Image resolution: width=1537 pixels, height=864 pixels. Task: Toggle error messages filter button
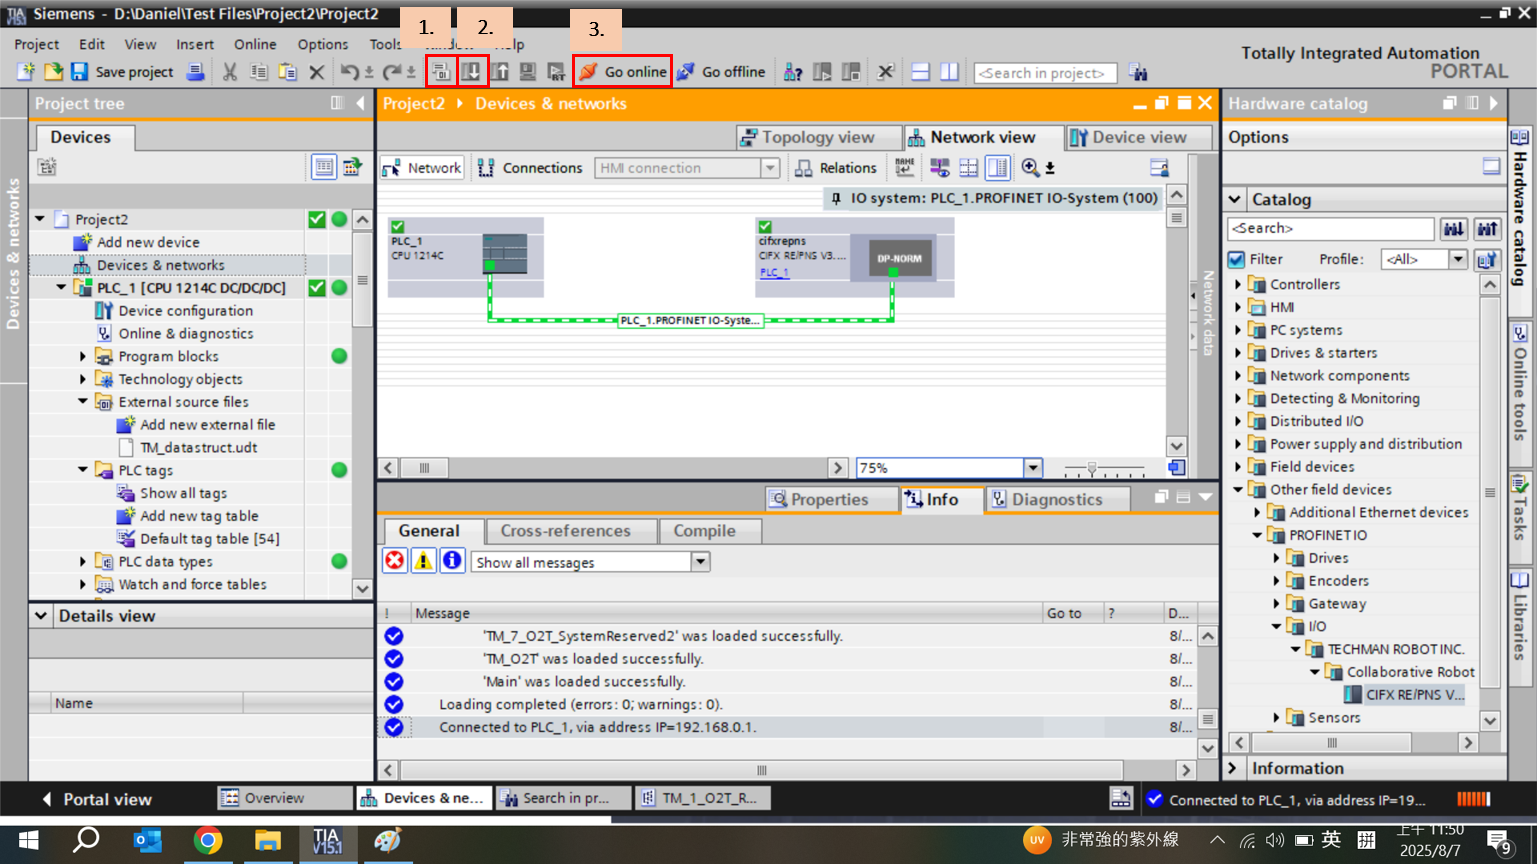pyautogui.click(x=395, y=561)
